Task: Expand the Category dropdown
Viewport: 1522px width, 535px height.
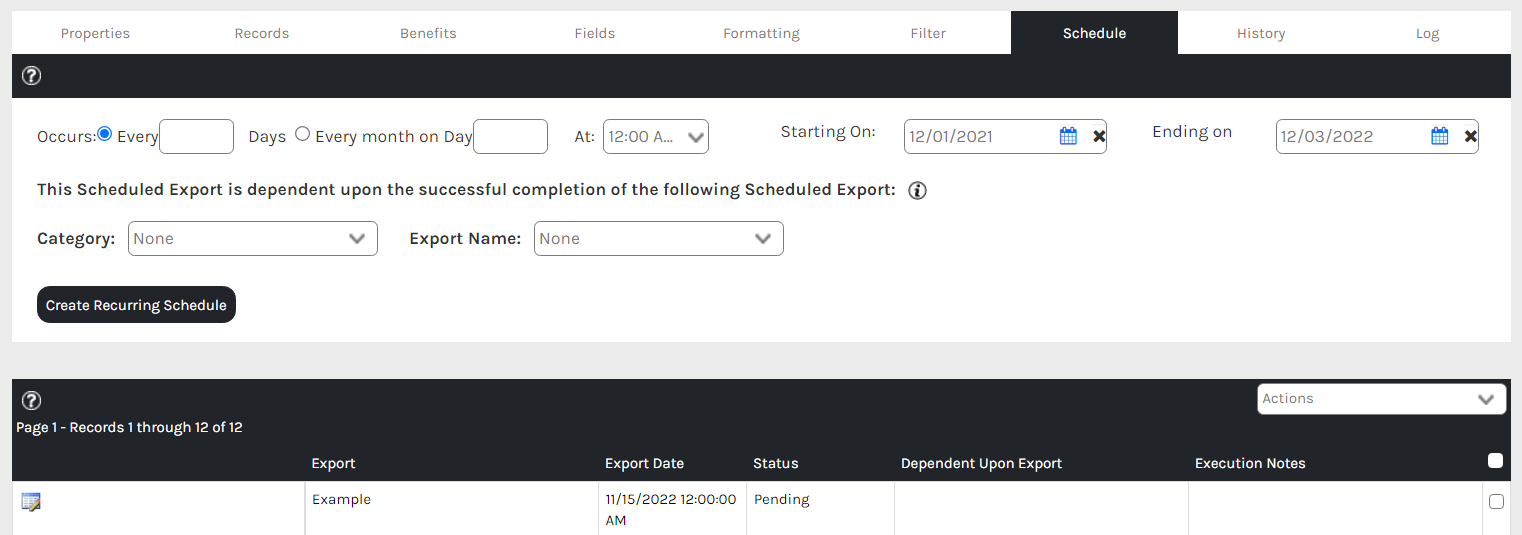Action: pyautogui.click(x=253, y=238)
